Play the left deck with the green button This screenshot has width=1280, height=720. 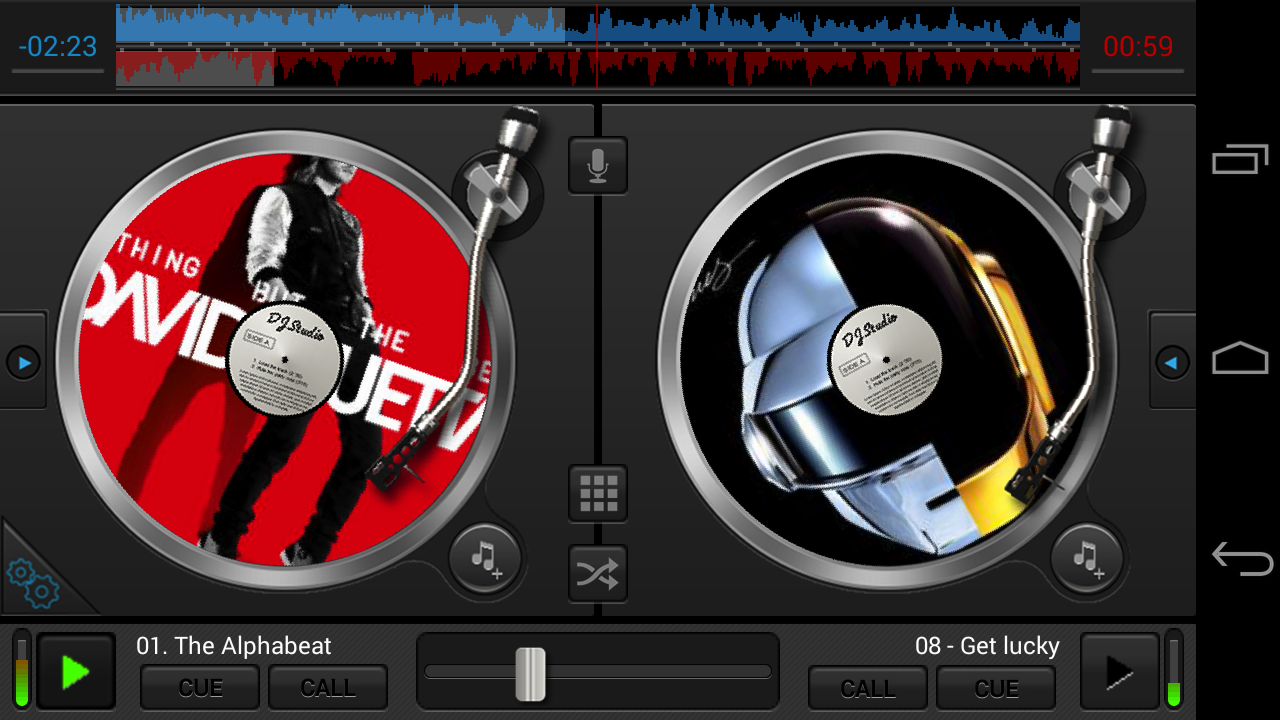(x=76, y=671)
